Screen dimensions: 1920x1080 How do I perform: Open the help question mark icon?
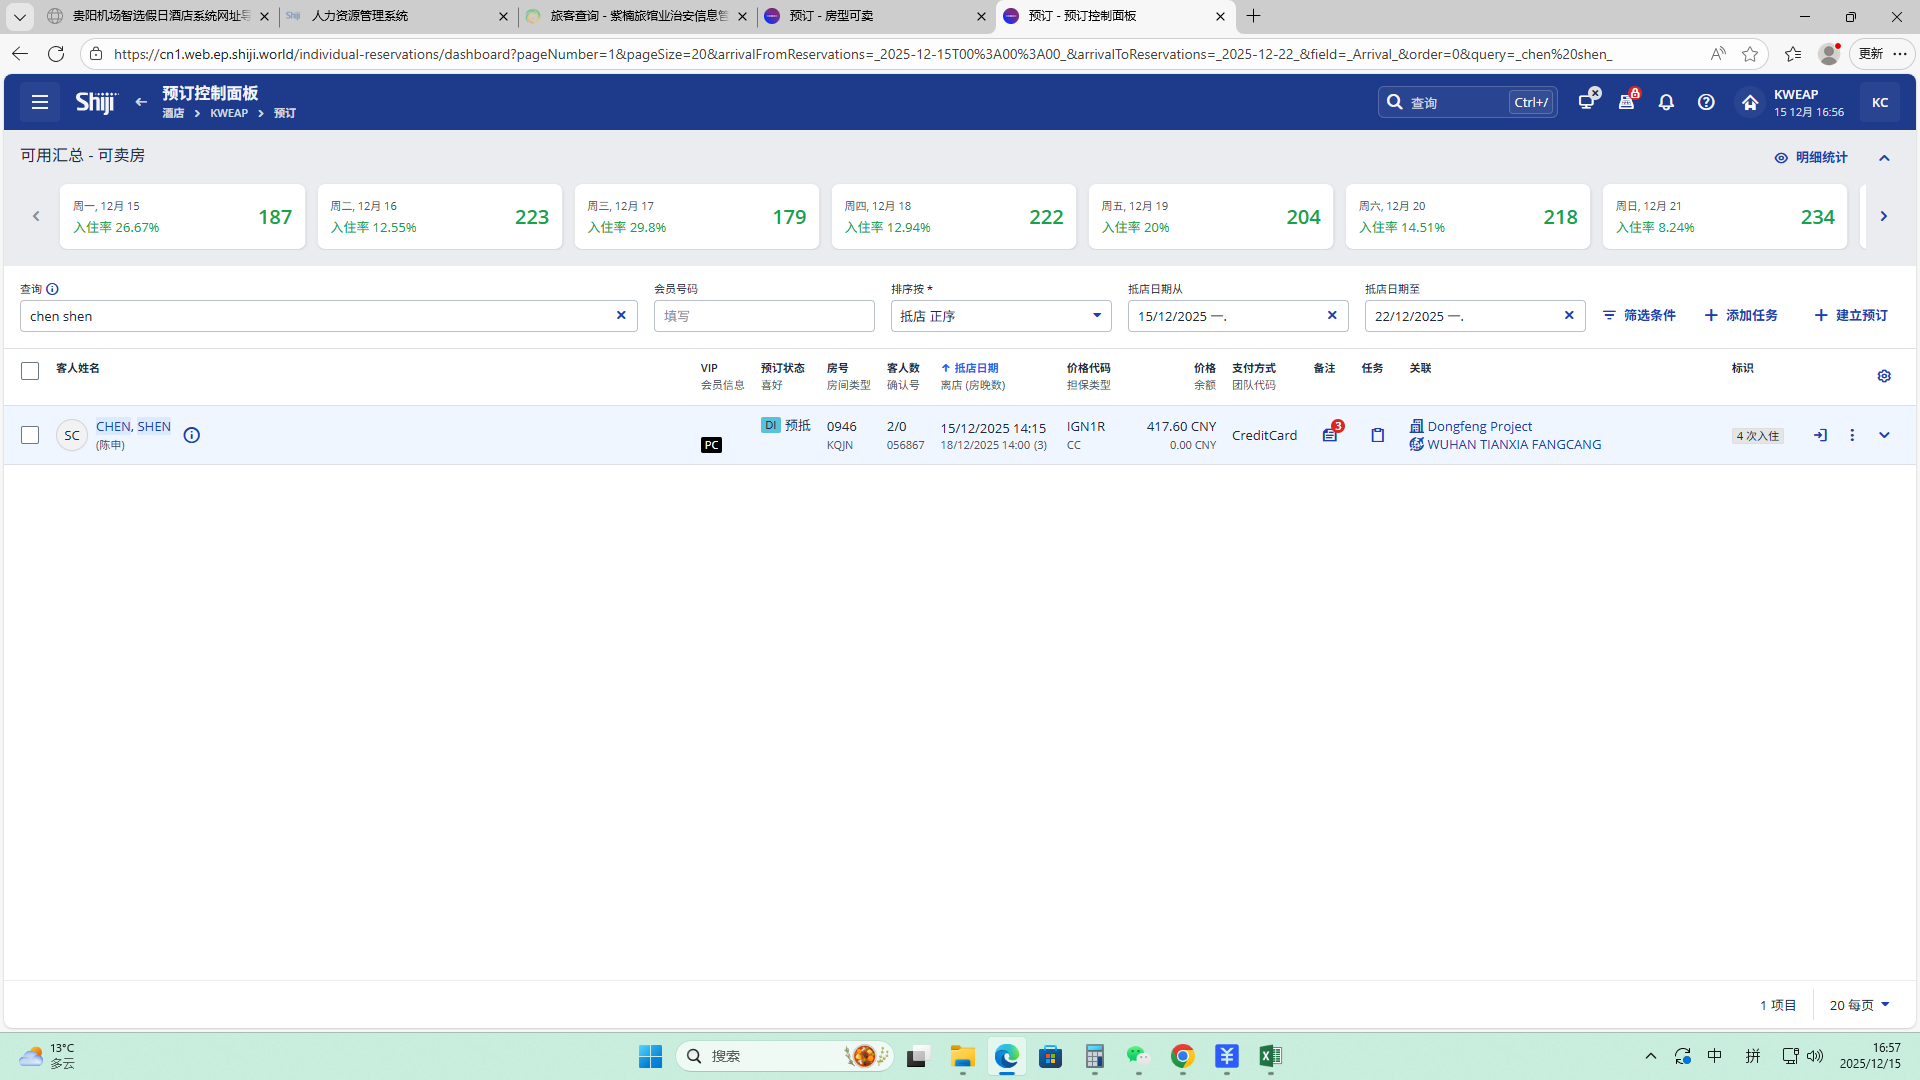tap(1706, 102)
